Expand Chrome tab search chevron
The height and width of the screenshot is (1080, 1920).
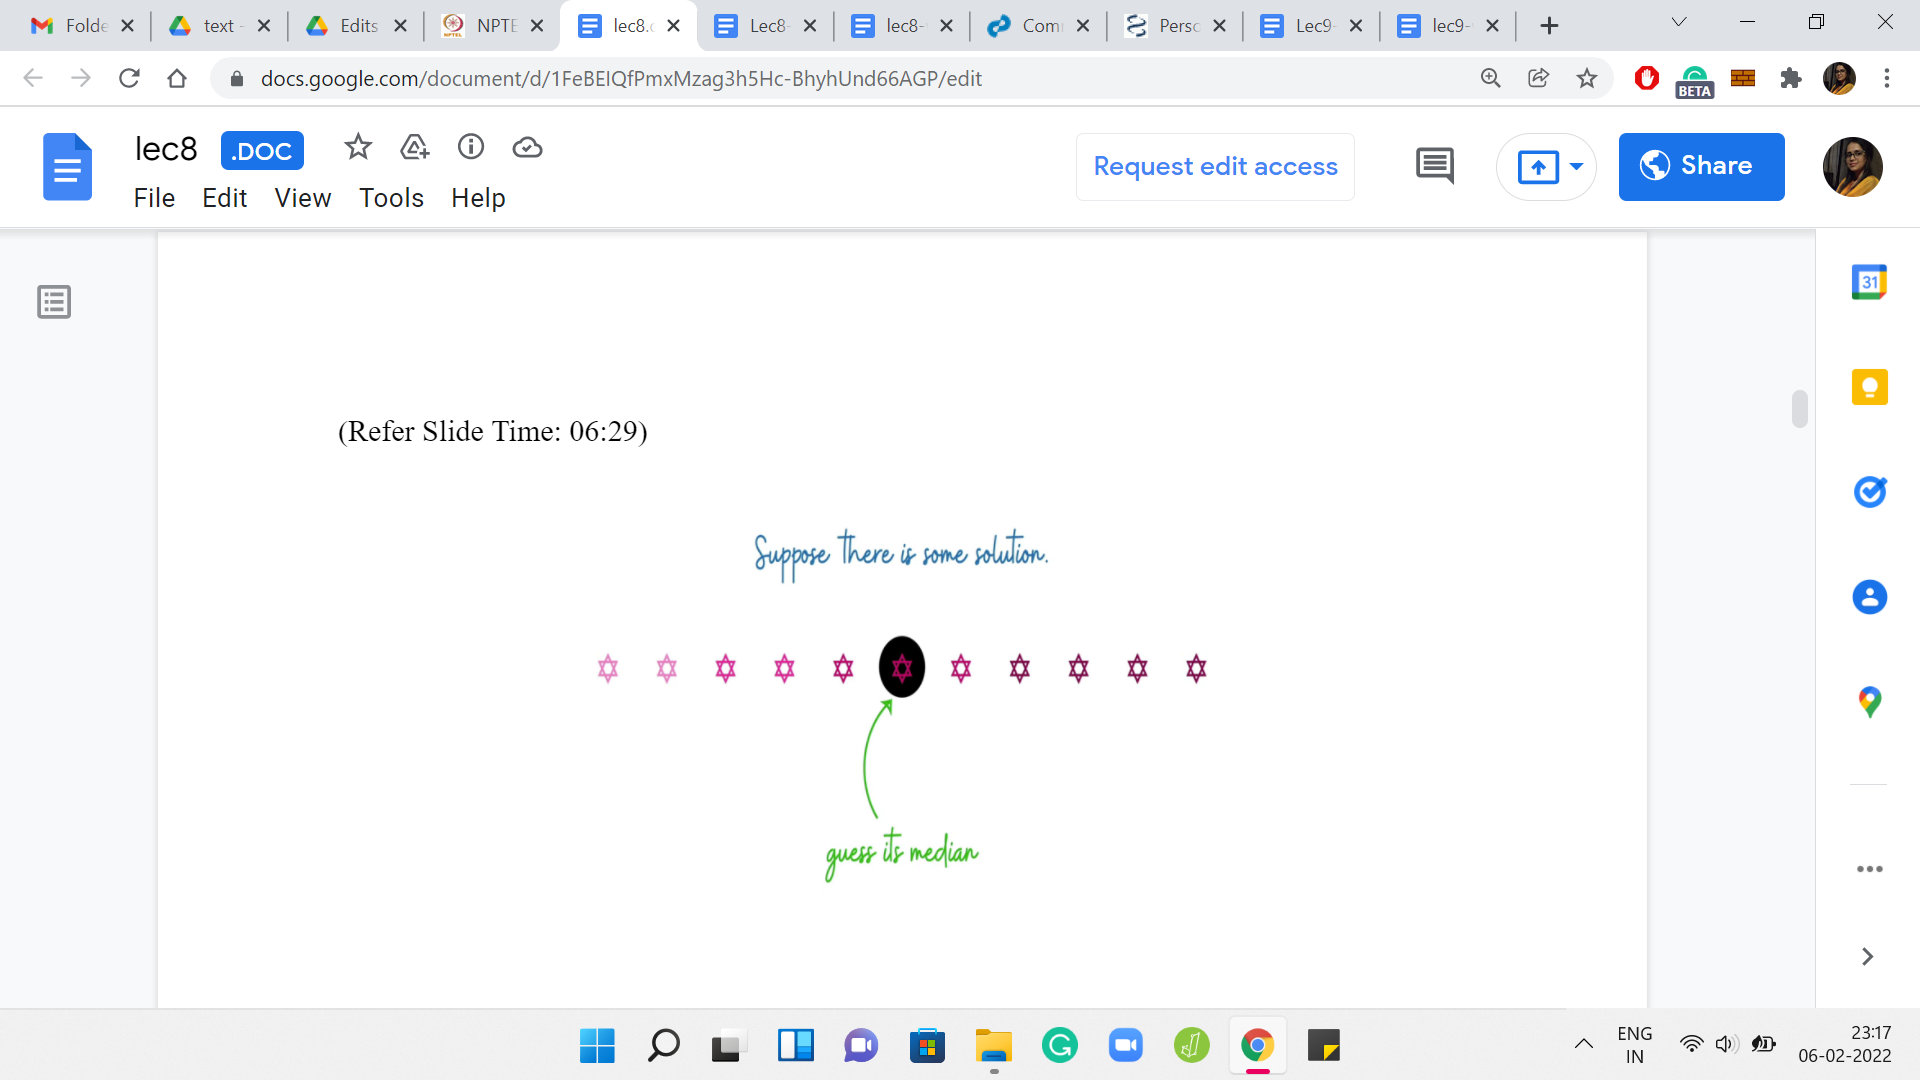pos(1679,23)
